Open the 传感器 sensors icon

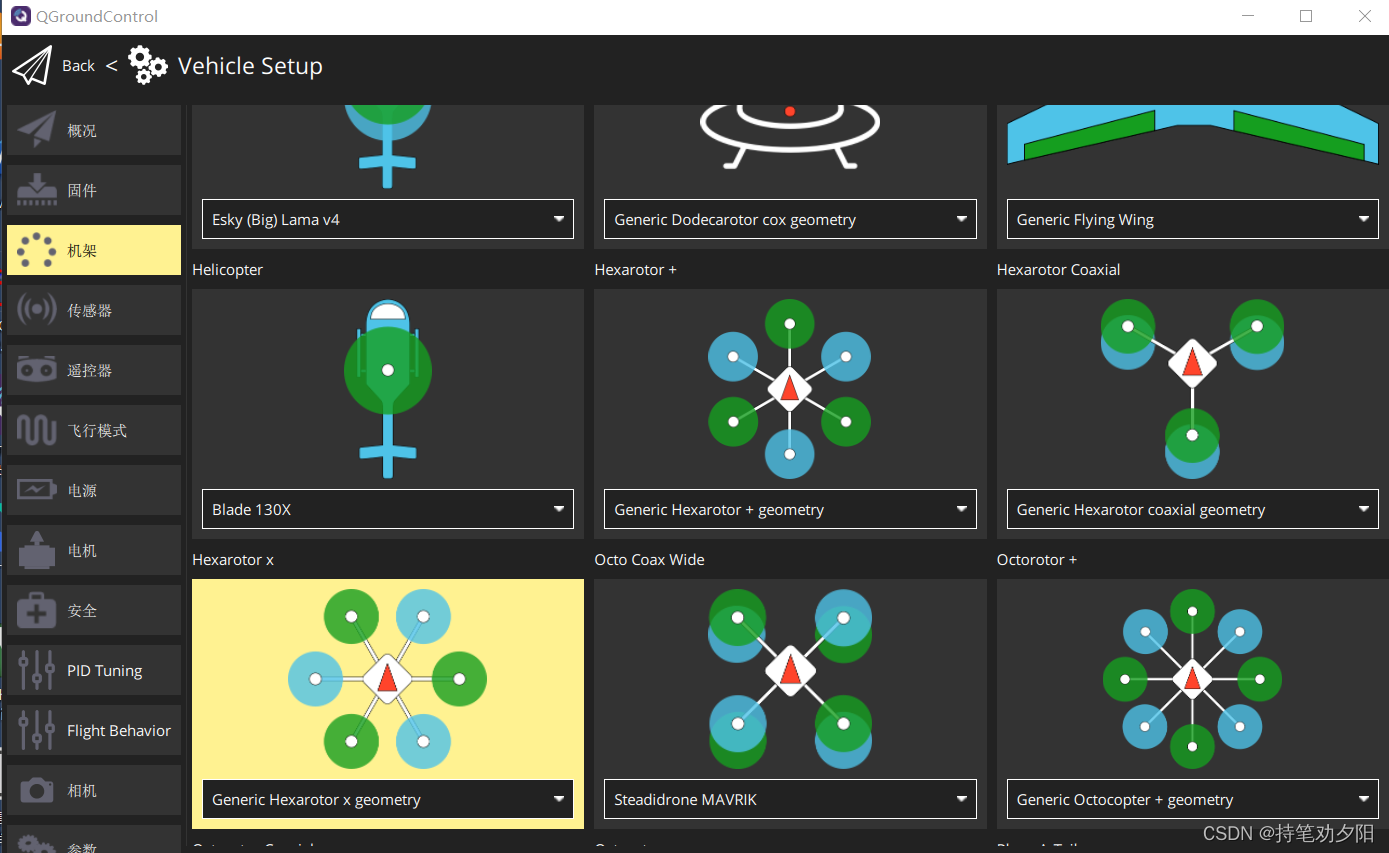coord(37,310)
